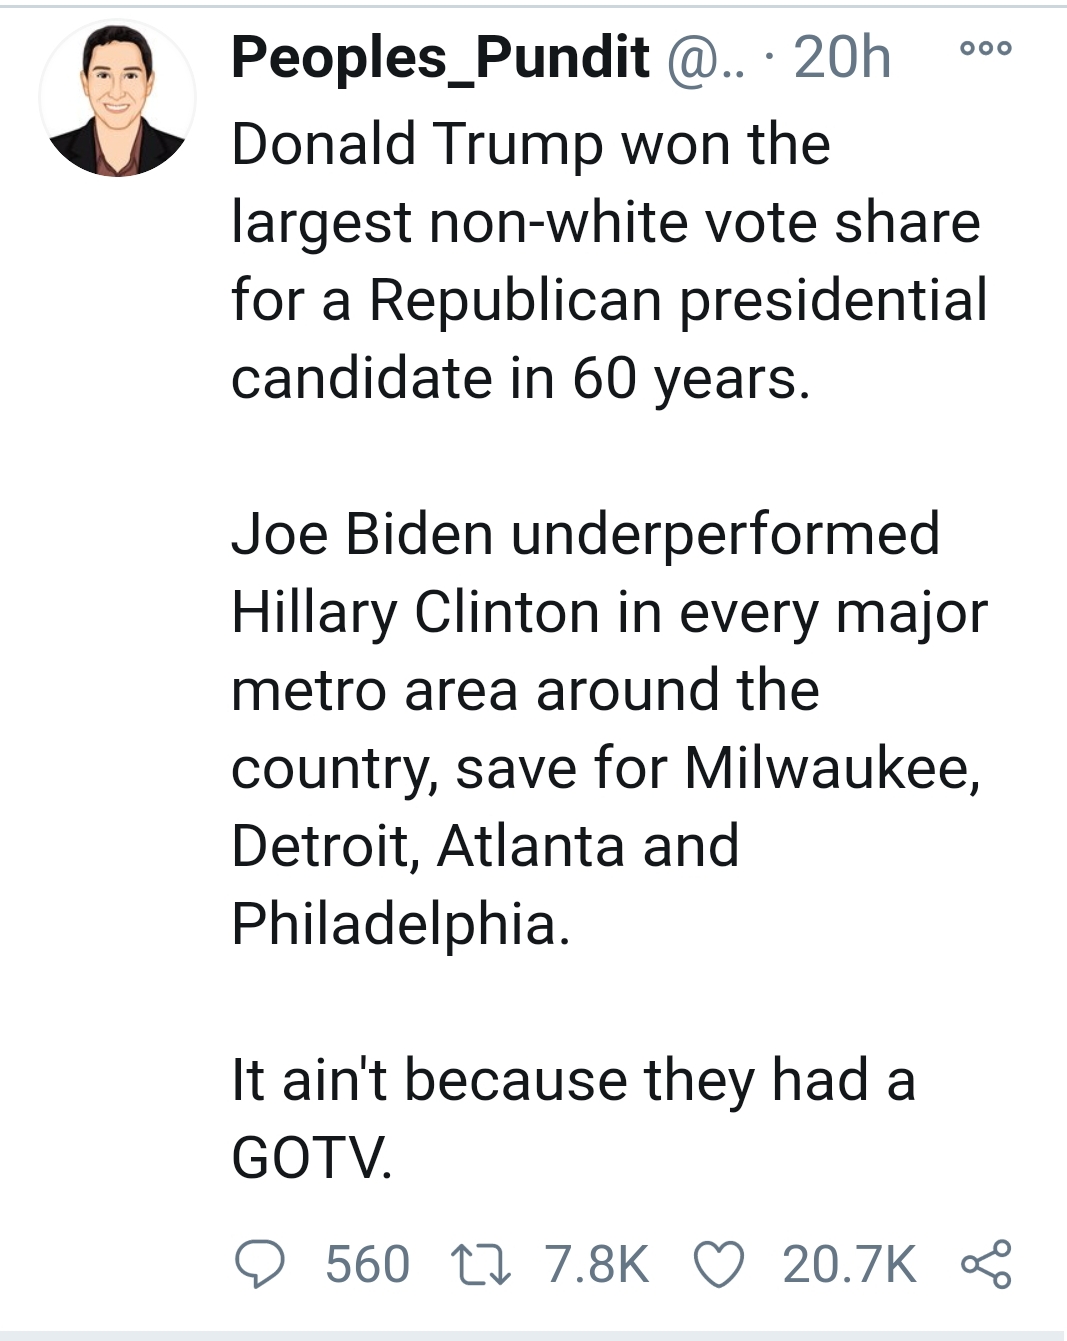Like the tweet with the heart icon
1067x1341 pixels.
(719, 1264)
